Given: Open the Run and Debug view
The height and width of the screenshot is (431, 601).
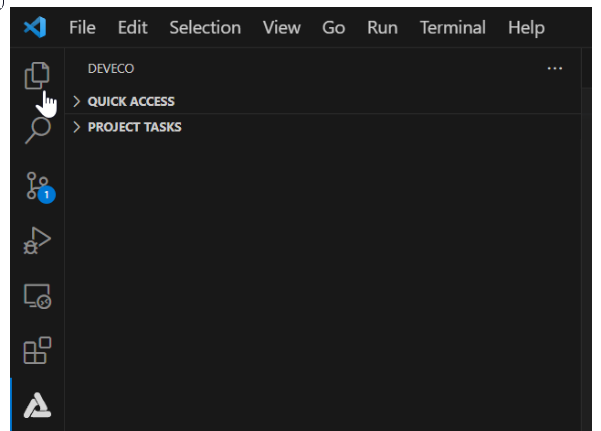Looking at the screenshot, I should [37, 241].
